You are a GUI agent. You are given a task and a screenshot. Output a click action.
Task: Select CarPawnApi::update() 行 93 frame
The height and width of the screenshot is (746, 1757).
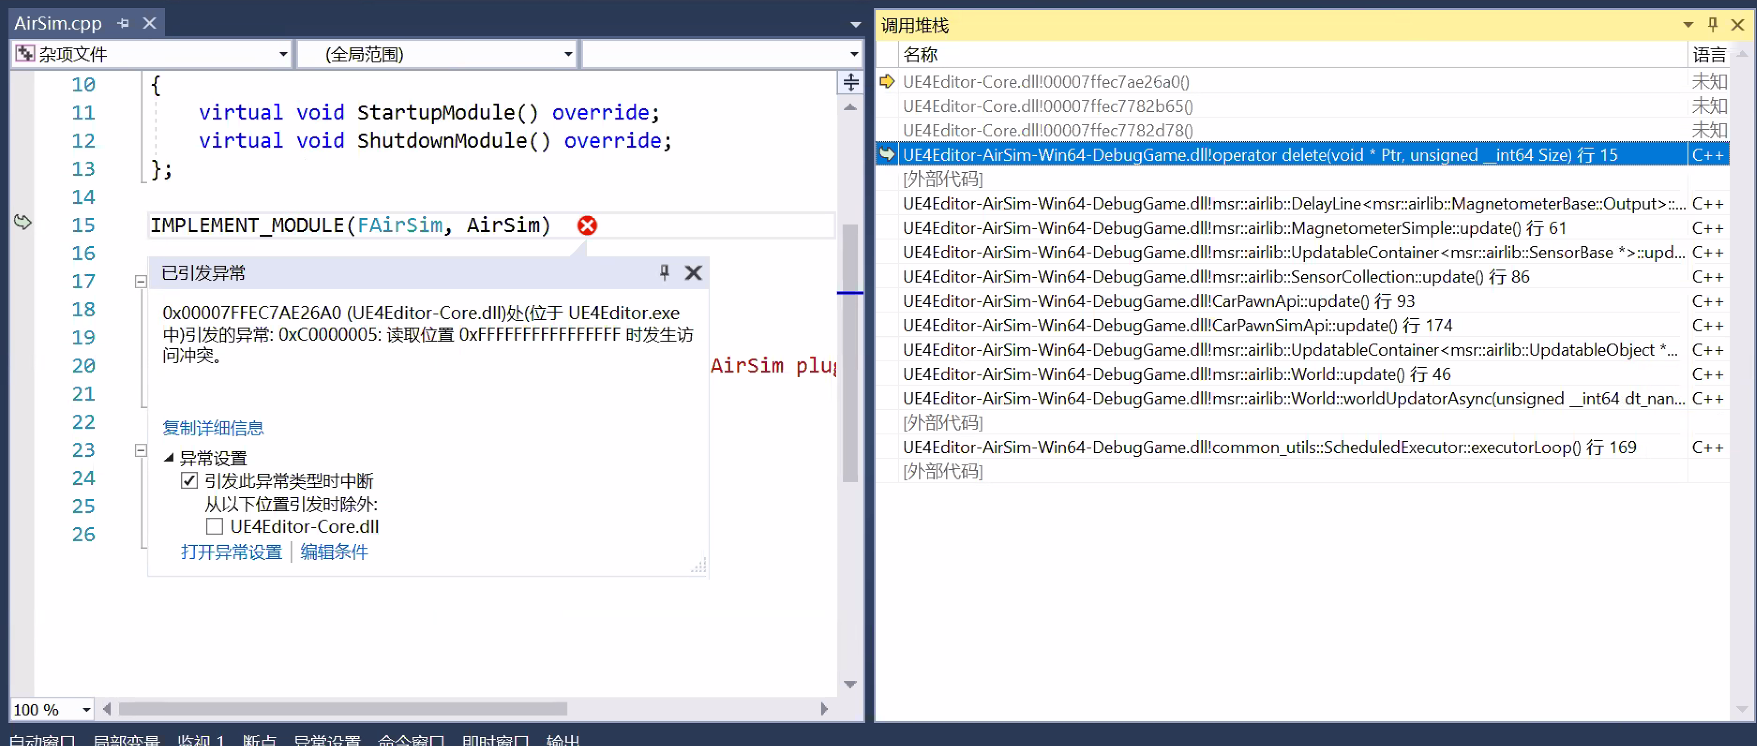pyautogui.click(x=1303, y=301)
